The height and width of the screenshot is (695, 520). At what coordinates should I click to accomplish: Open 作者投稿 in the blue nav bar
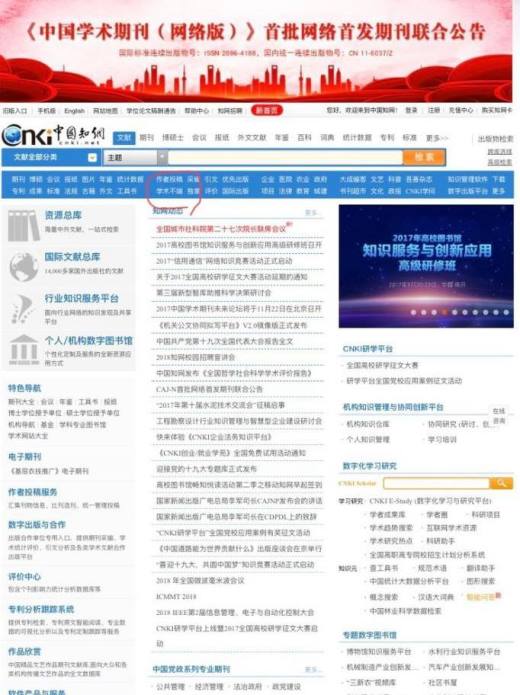[x=169, y=180]
